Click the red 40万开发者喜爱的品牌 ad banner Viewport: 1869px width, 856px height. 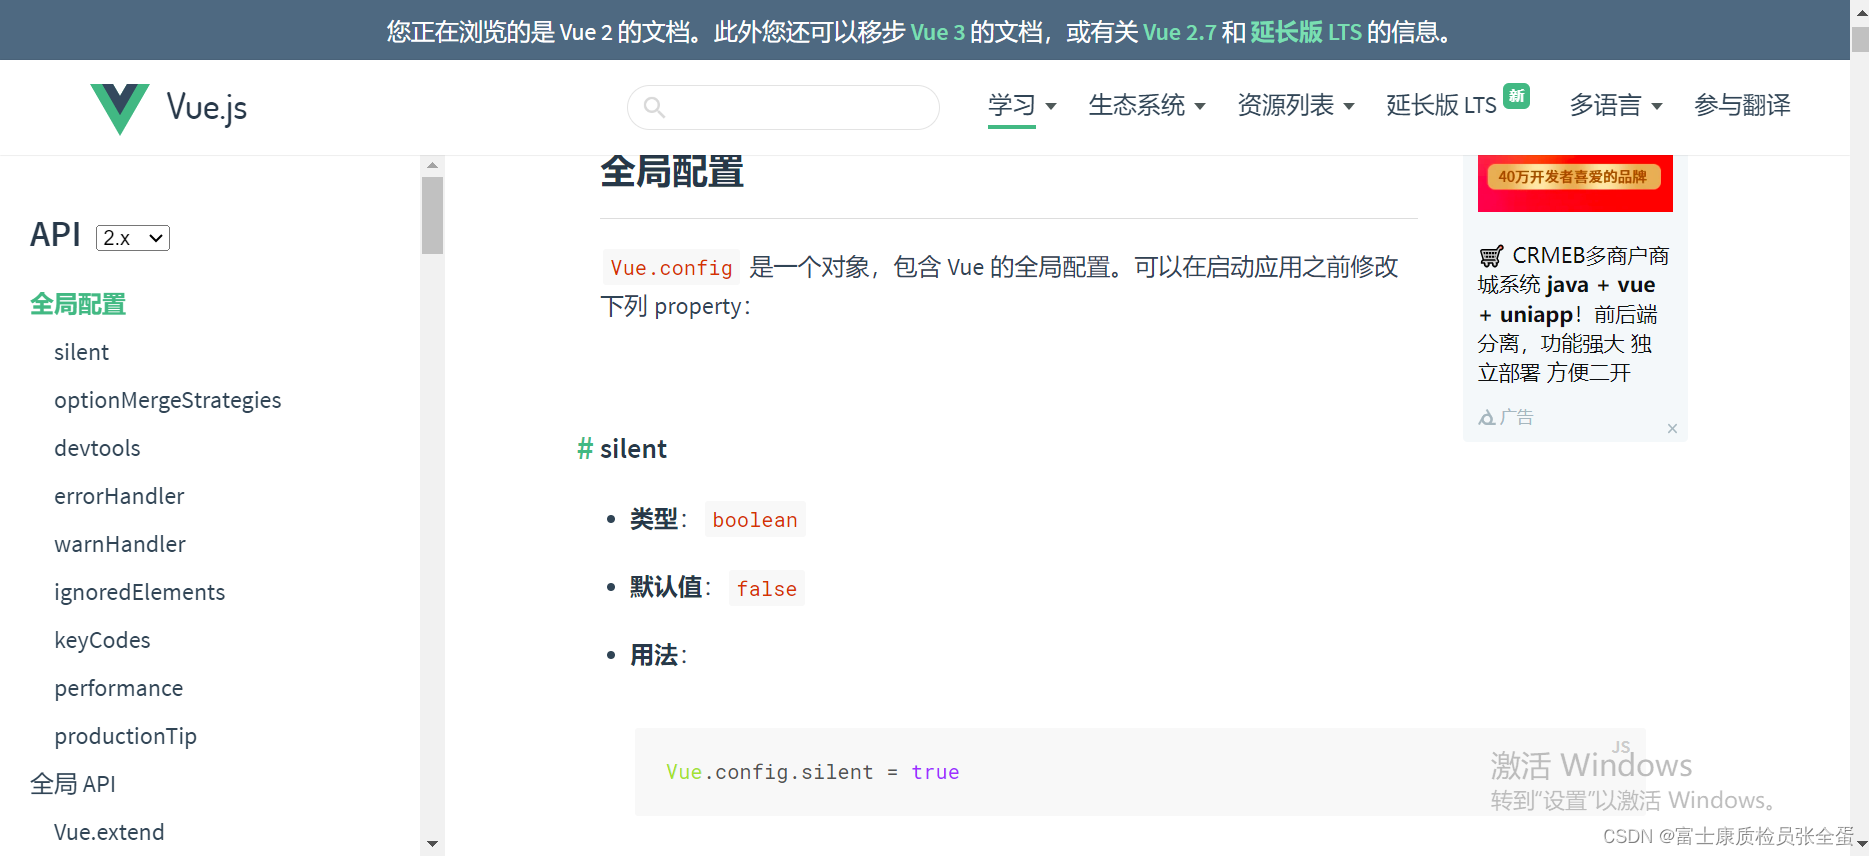[1575, 183]
